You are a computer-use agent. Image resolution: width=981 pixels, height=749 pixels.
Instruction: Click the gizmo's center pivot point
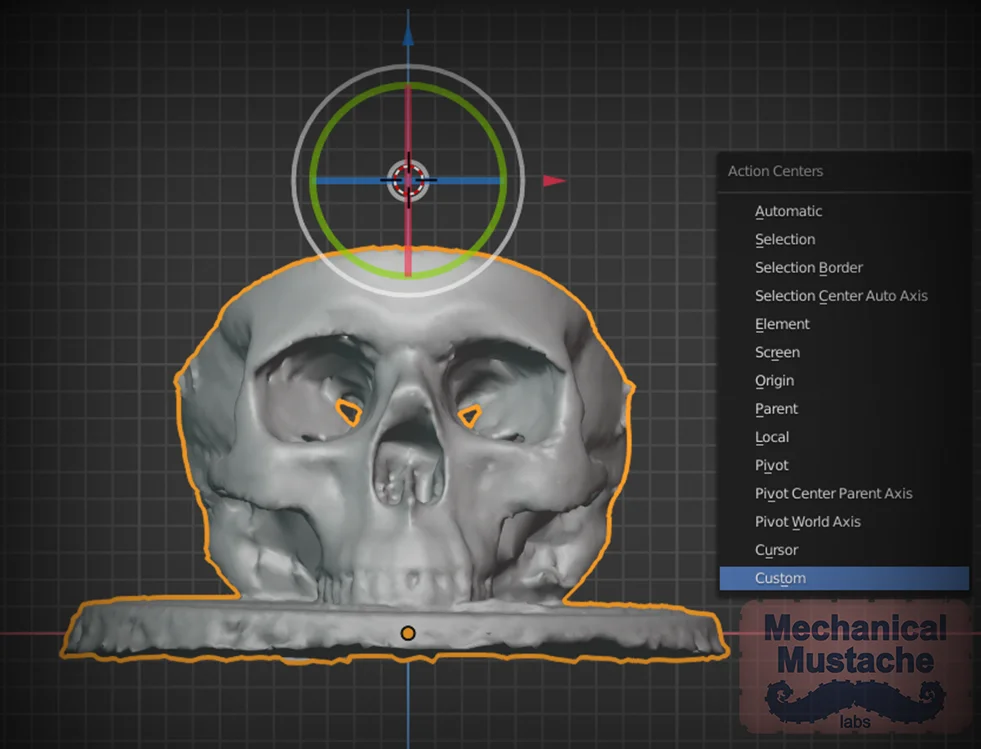(x=408, y=180)
